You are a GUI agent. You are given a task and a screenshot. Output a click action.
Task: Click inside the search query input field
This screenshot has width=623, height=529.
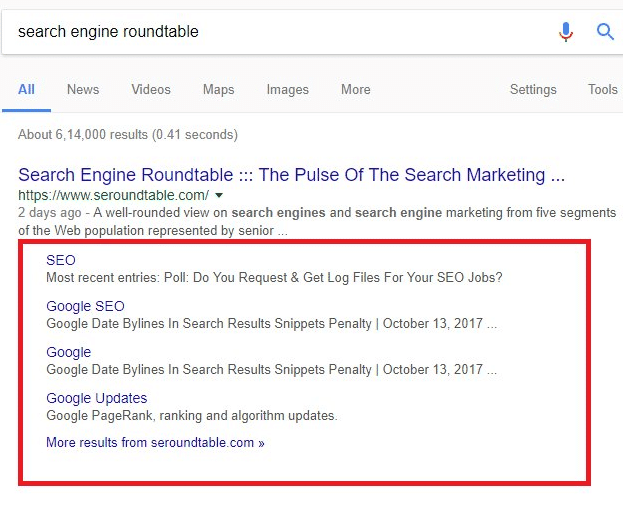click(278, 32)
